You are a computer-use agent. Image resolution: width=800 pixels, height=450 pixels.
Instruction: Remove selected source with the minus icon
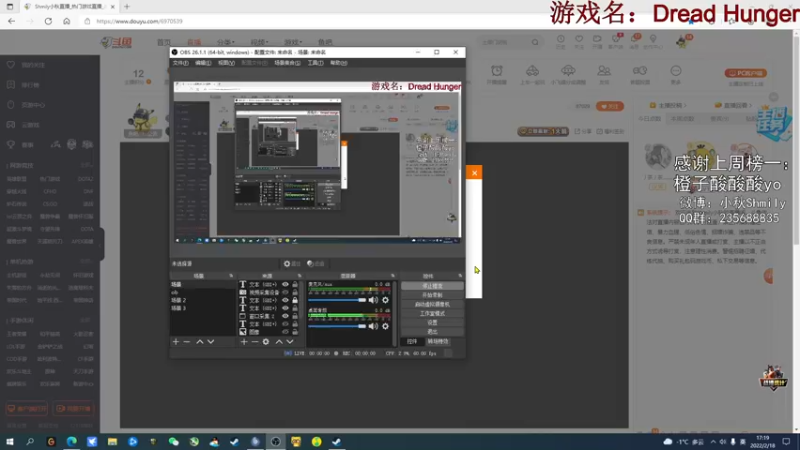255,341
